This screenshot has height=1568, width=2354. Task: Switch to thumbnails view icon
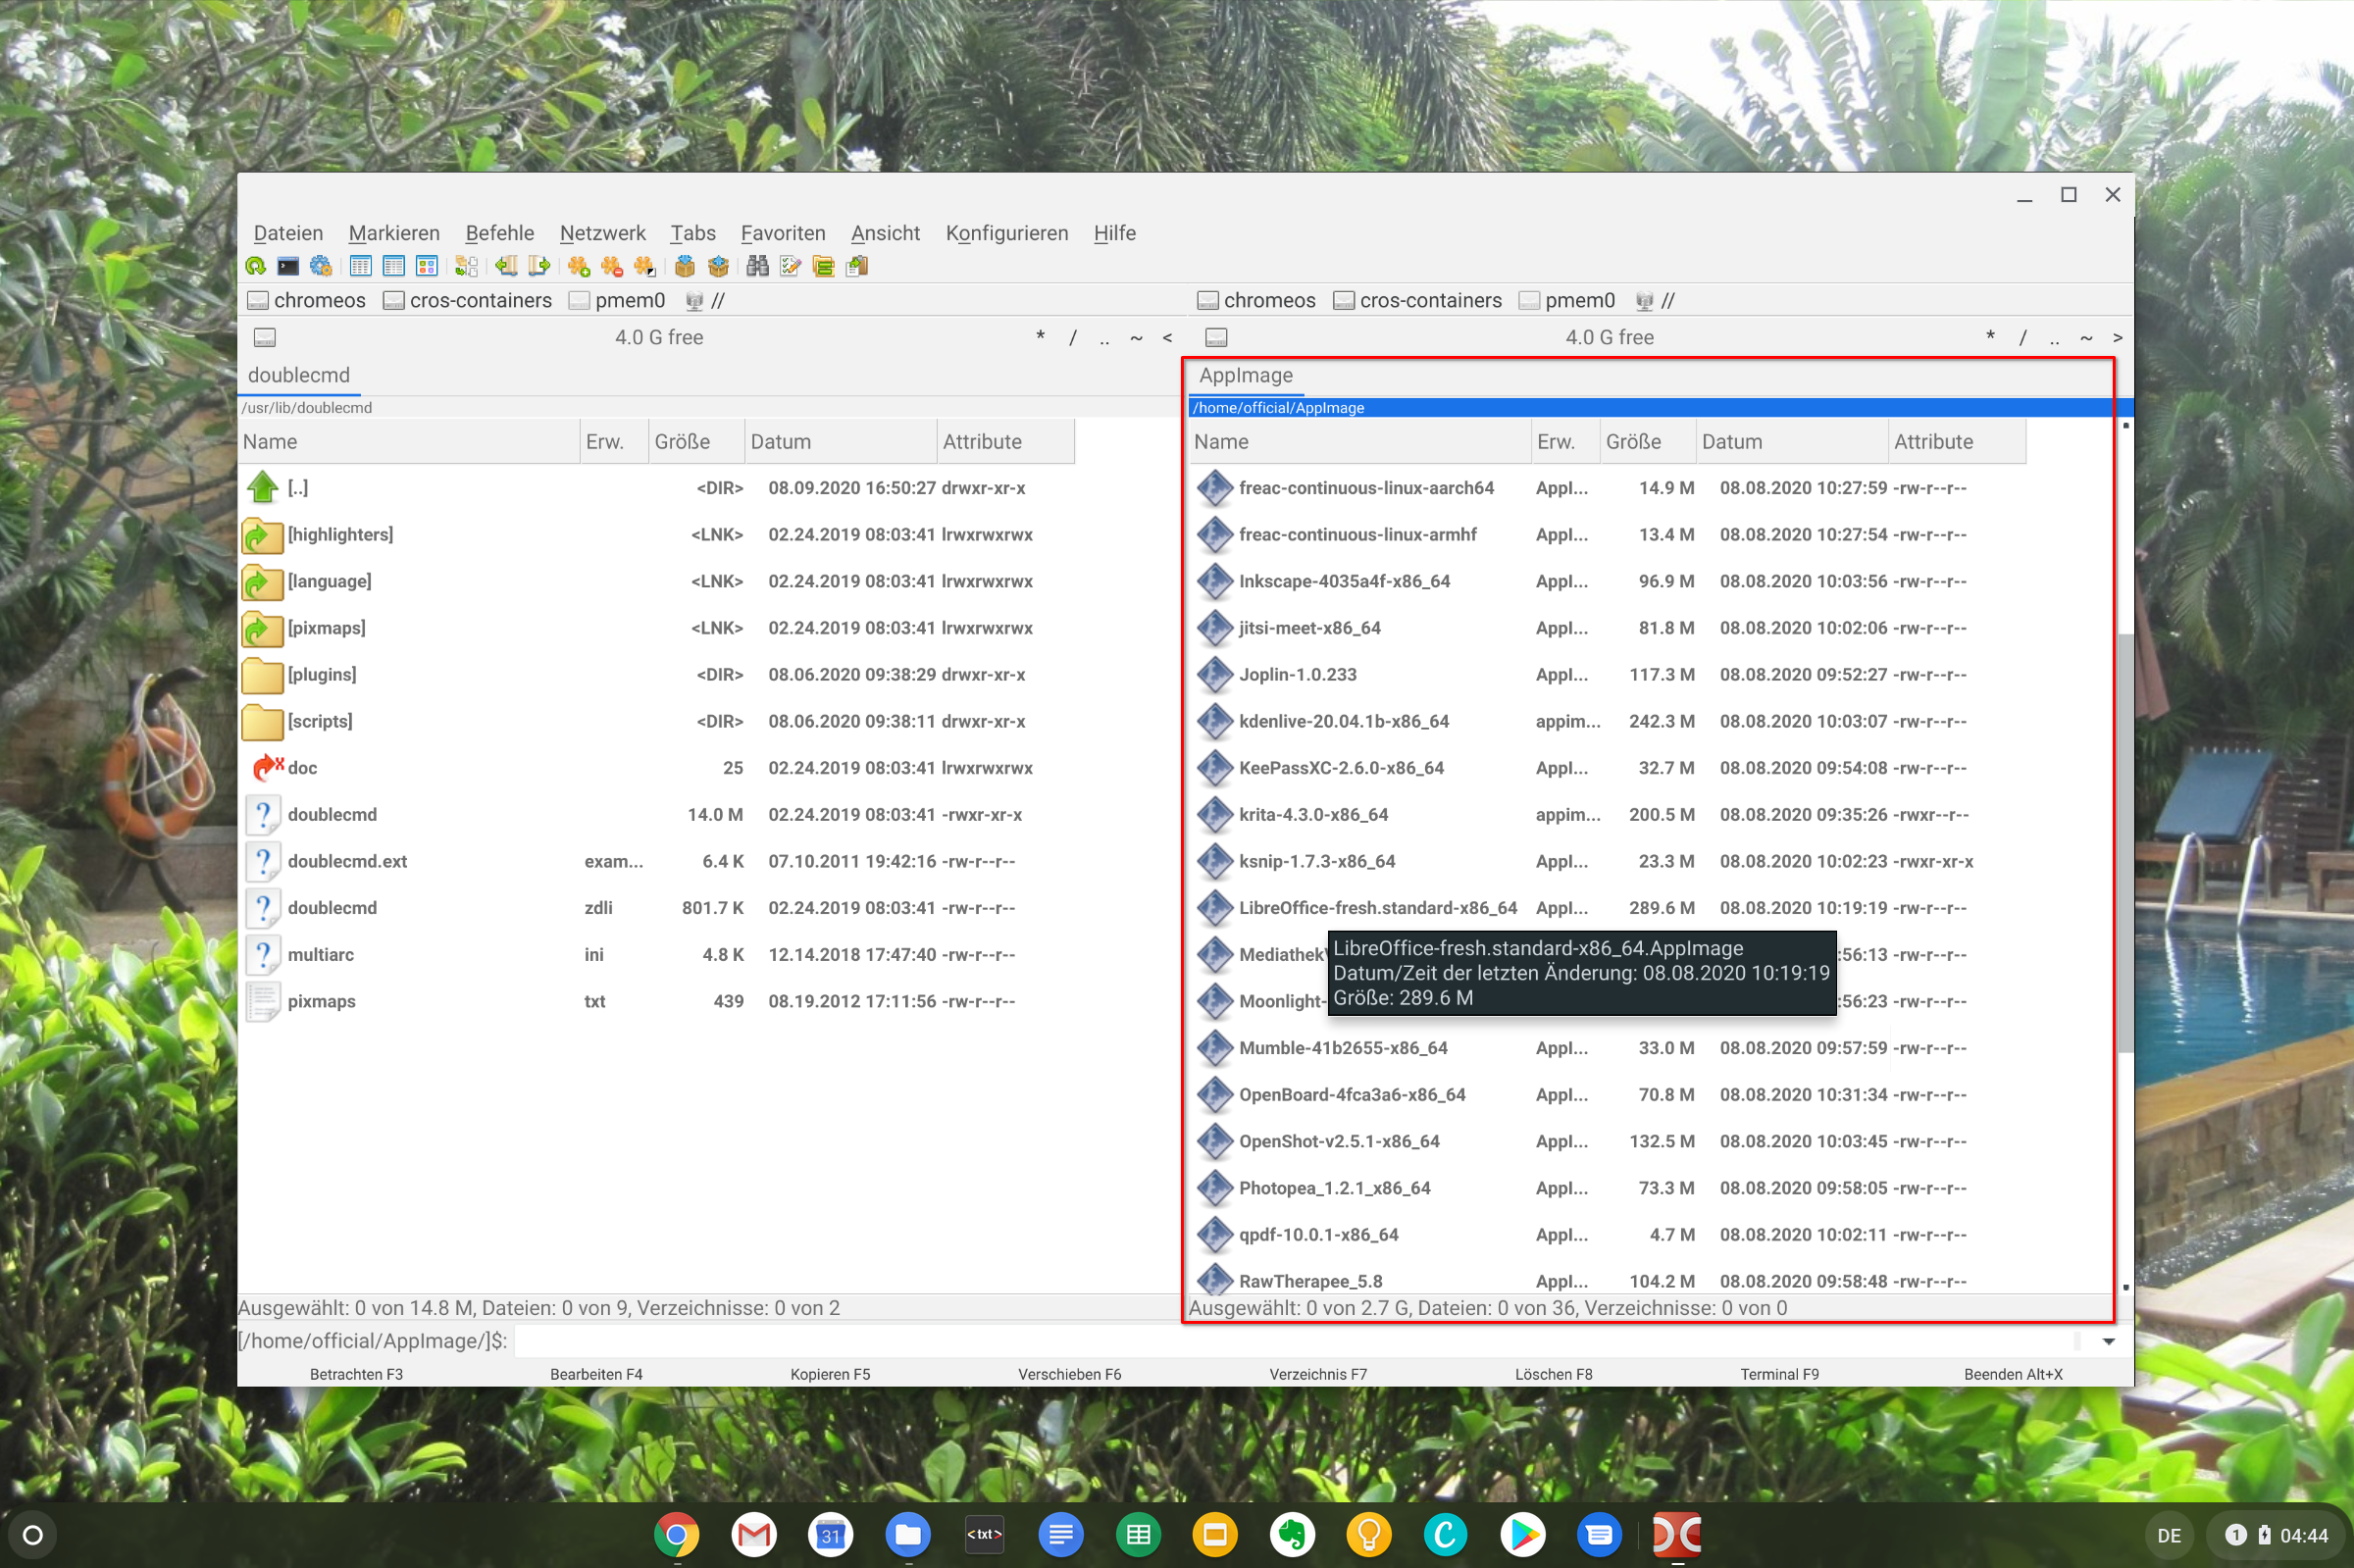[427, 266]
